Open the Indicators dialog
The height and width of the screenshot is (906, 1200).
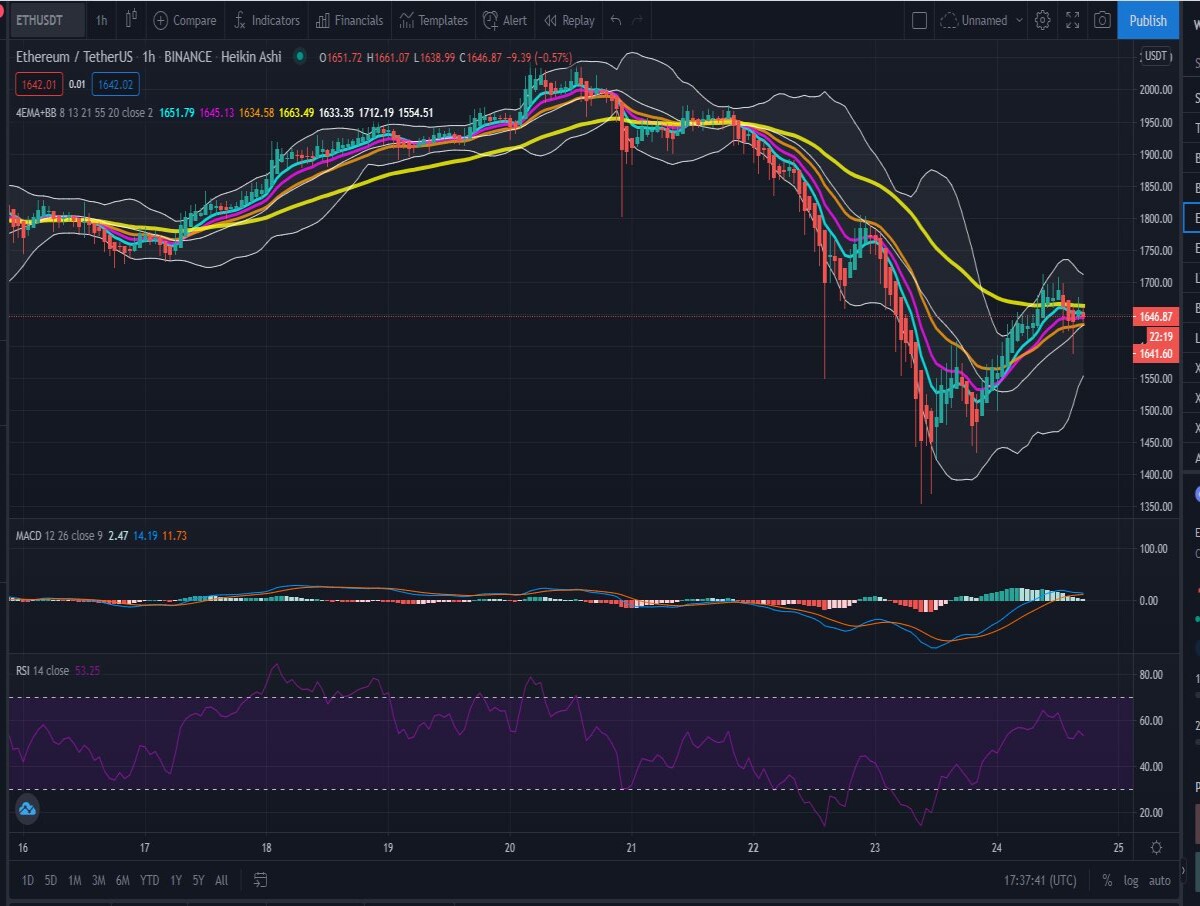(x=266, y=20)
